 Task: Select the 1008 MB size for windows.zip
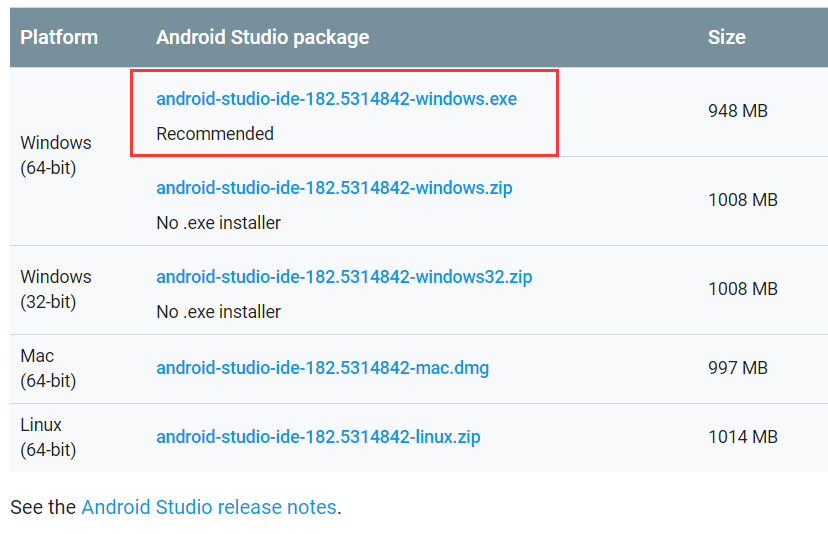click(x=742, y=200)
